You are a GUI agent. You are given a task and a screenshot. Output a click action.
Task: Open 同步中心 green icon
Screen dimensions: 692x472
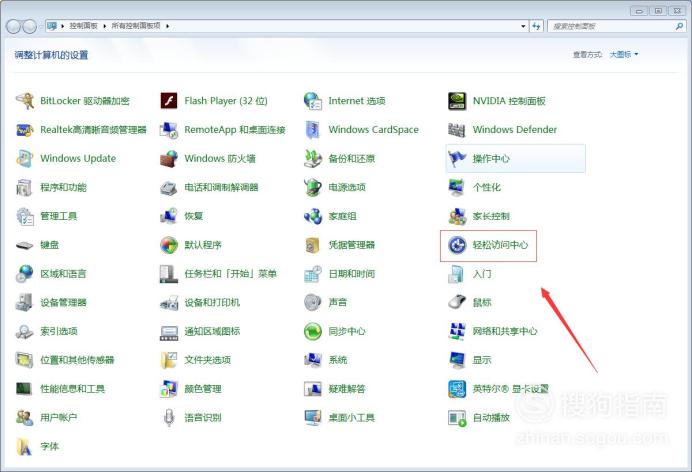313,331
